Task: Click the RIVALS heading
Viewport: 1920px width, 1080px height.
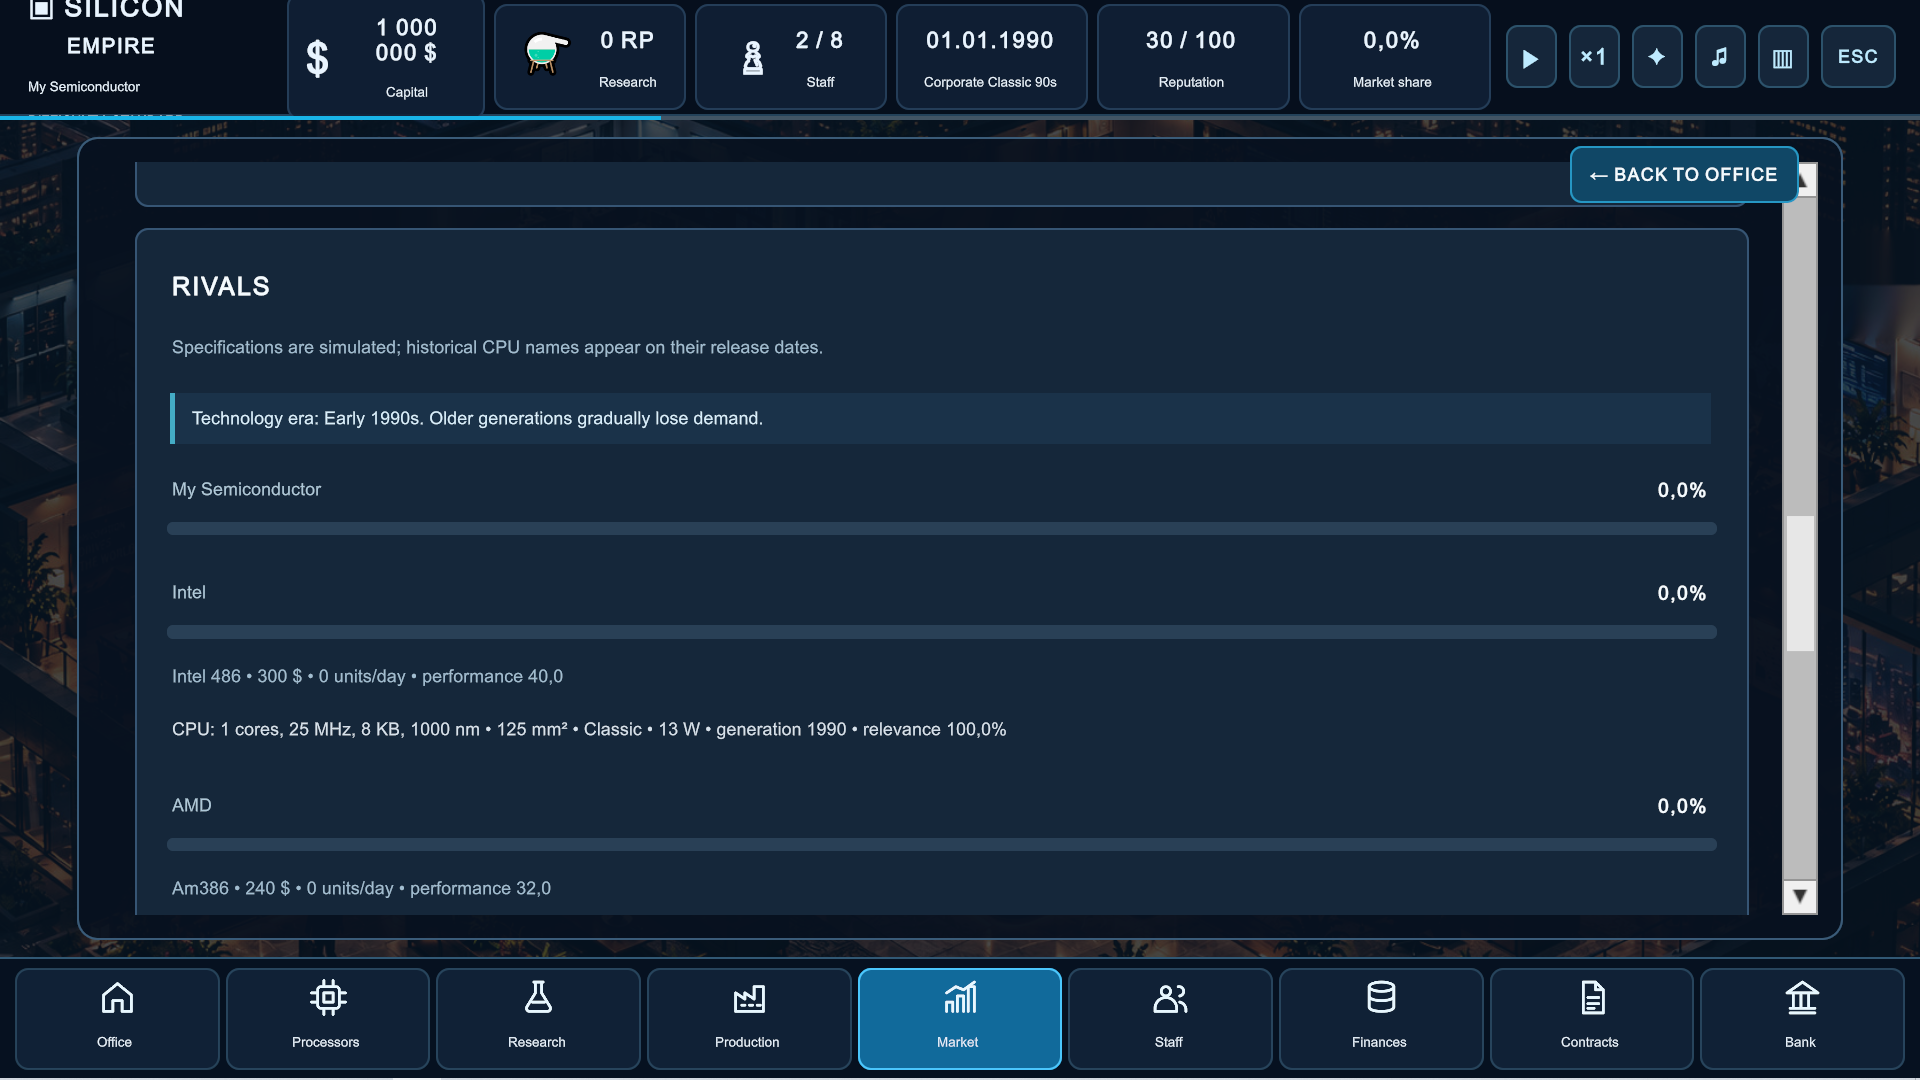Action: pos(221,287)
